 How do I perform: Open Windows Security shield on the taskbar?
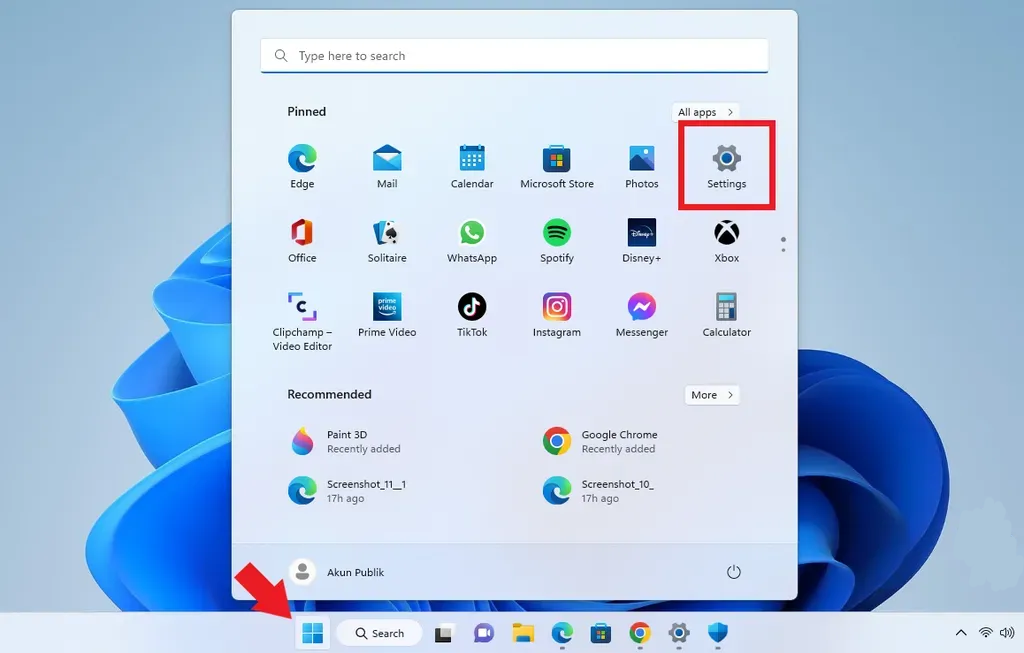point(718,633)
